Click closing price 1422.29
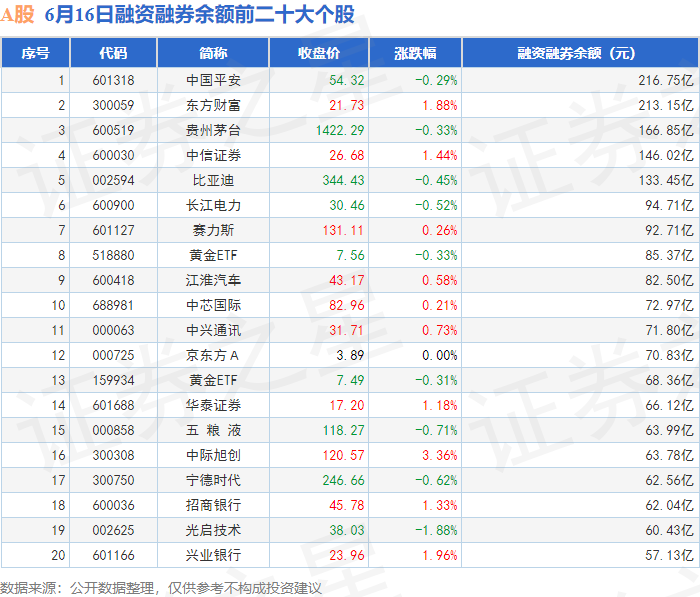Viewport: 700px width, 597px height. [x=340, y=130]
